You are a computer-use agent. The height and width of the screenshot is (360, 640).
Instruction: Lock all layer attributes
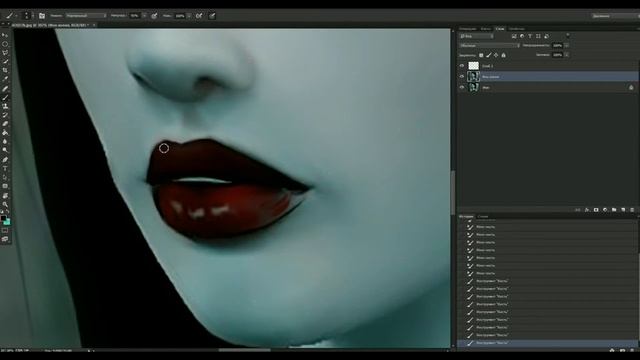click(x=503, y=55)
